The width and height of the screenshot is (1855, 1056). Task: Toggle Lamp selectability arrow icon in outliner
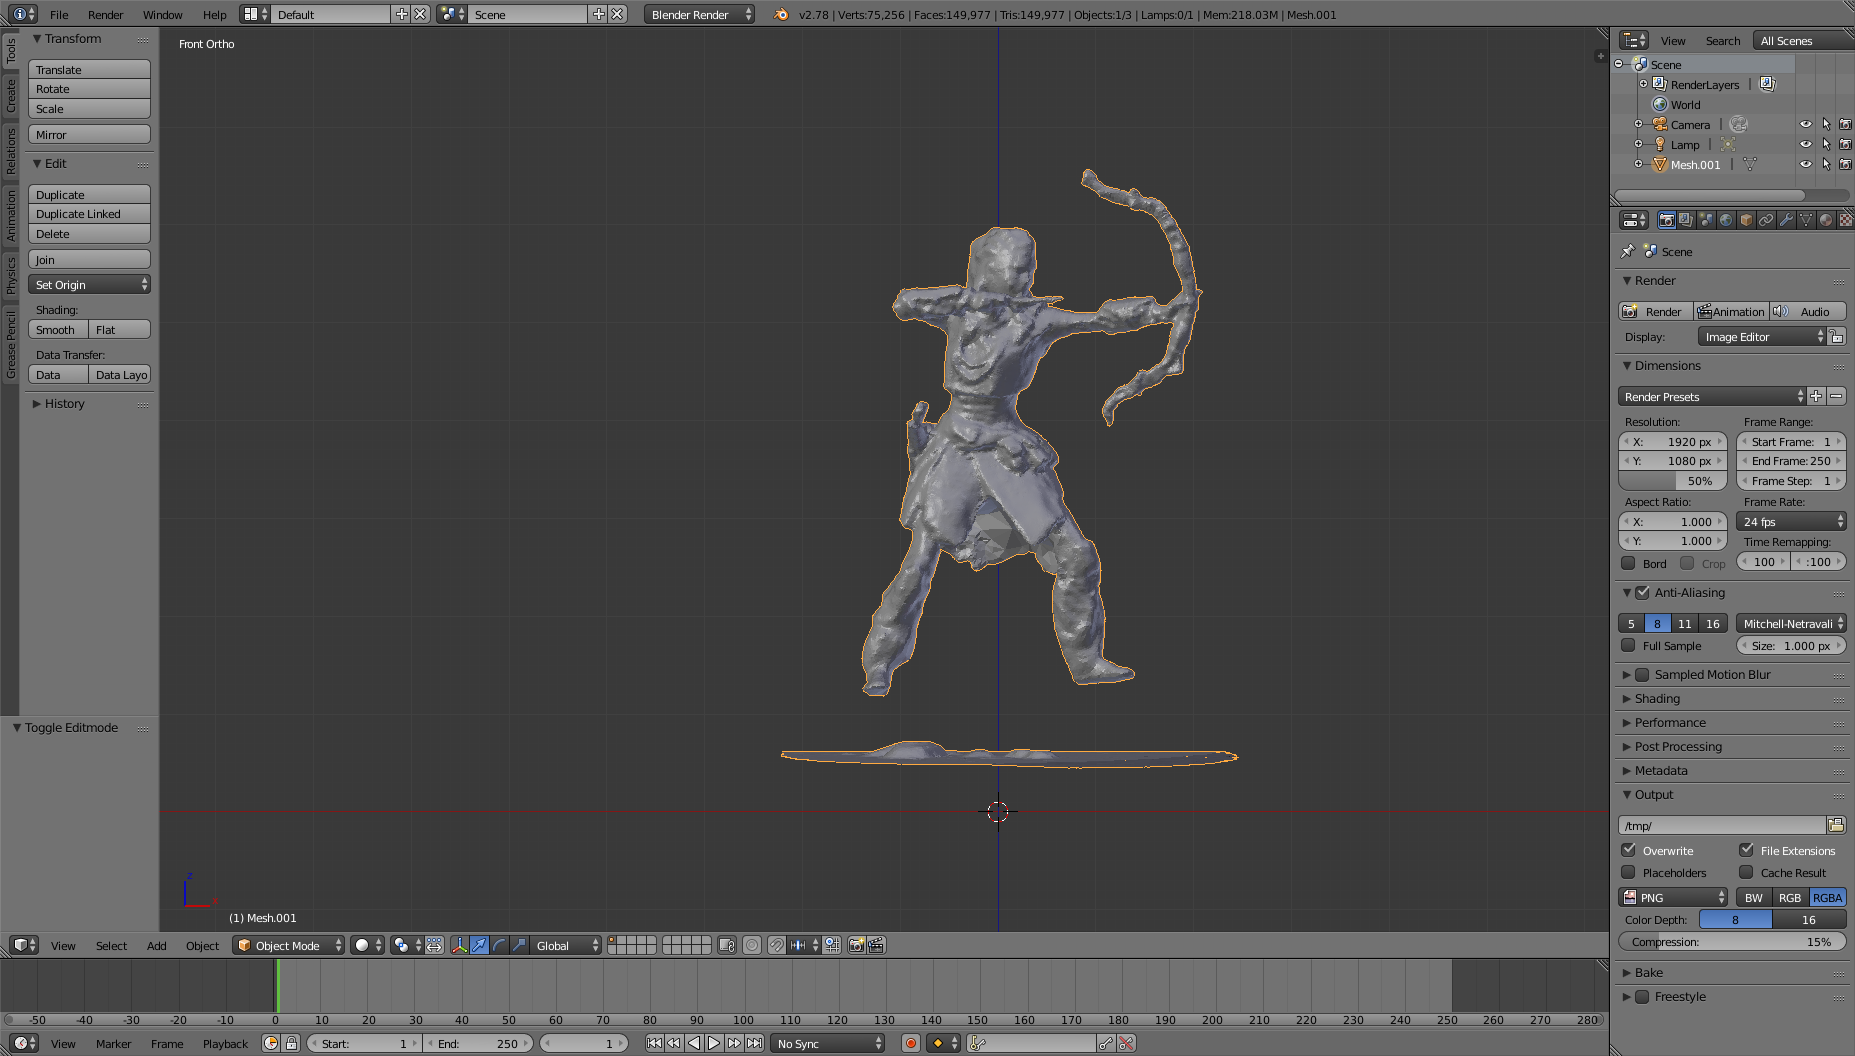click(1826, 144)
